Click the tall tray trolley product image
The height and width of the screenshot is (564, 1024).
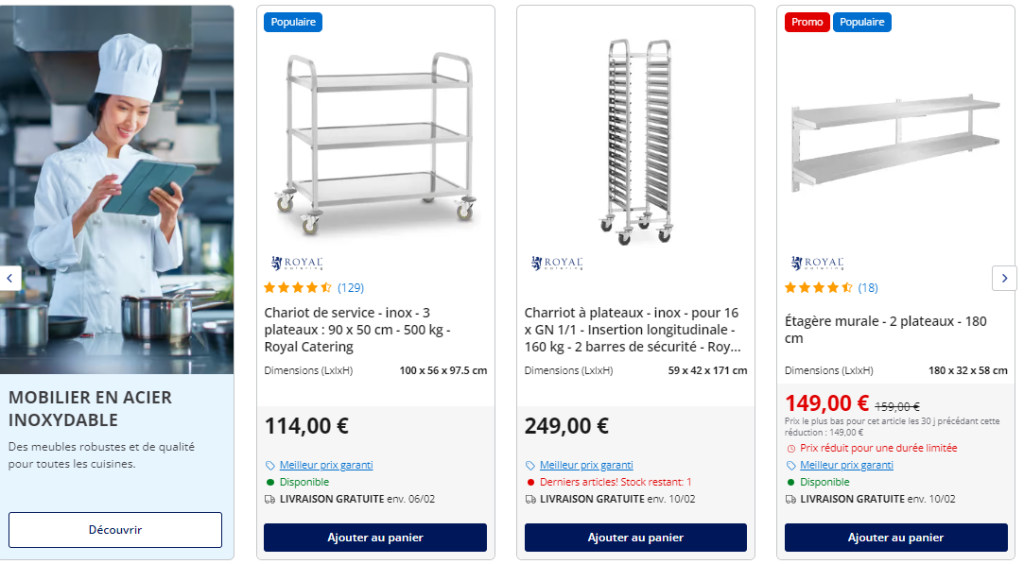pyautogui.click(x=636, y=142)
